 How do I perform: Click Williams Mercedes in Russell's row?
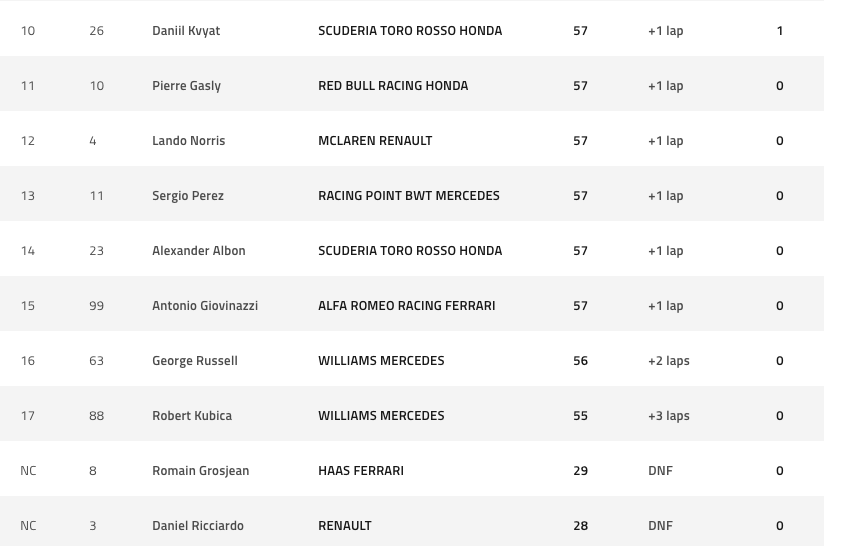pos(381,360)
